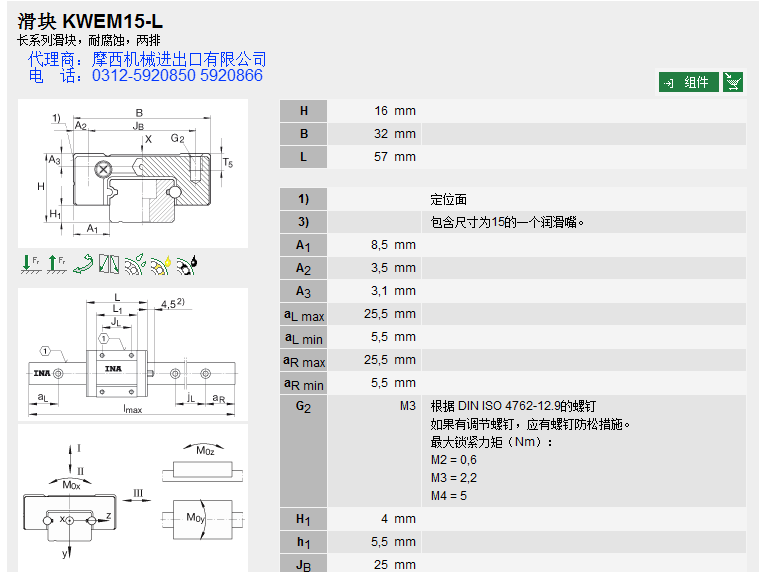759x572 pixels.
Task: Select the H dimension row label
Action: [x=304, y=111]
